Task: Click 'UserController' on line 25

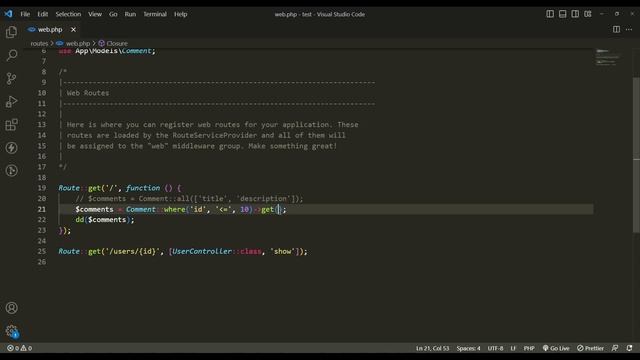Action: (202, 251)
